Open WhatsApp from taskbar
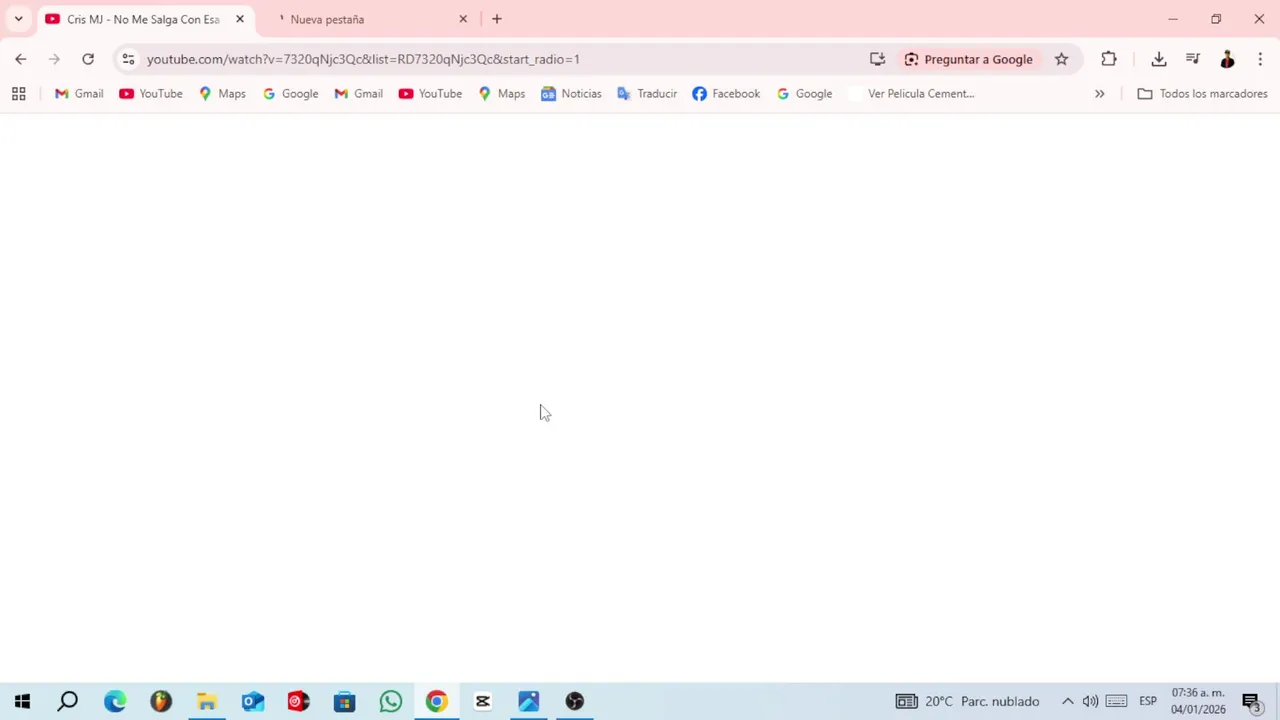Screen dimensions: 1280x720 [391, 701]
